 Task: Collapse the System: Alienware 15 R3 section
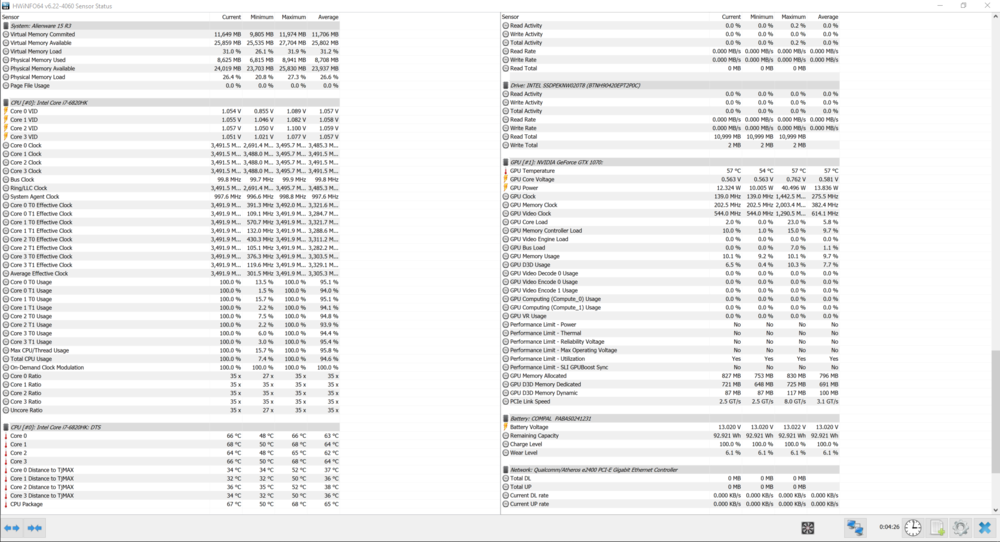click(5, 26)
